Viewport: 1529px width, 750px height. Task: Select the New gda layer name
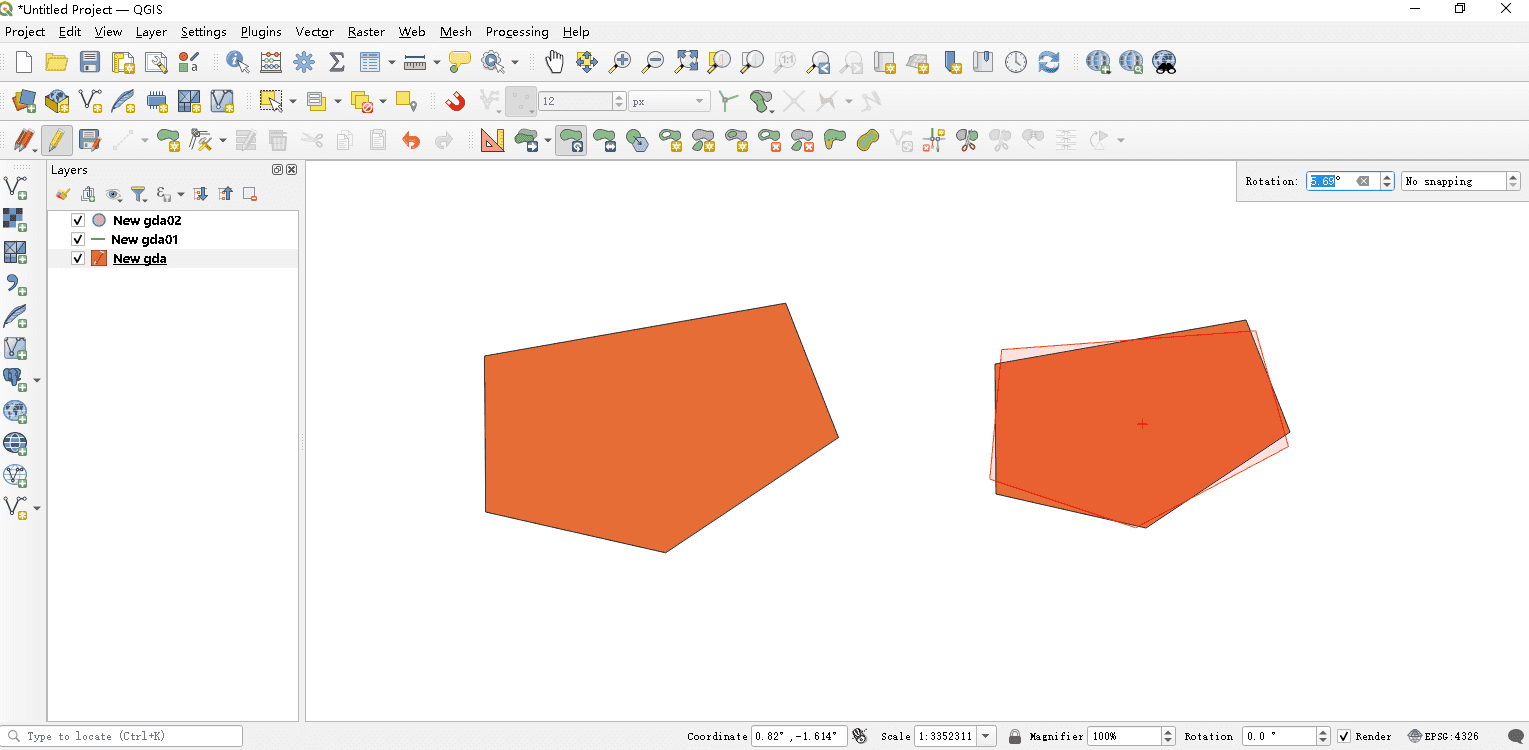tap(140, 258)
